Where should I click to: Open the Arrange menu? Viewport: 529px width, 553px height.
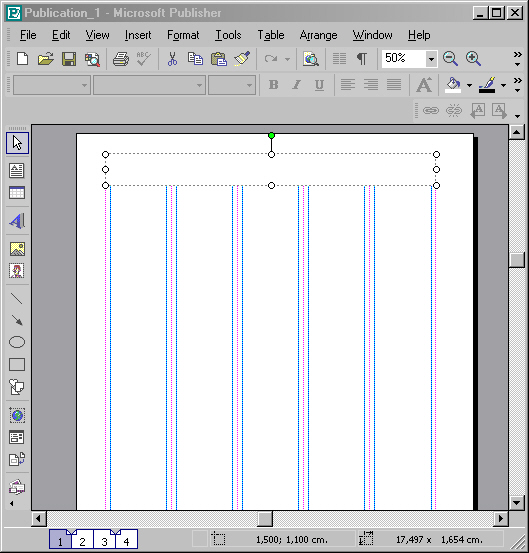[318, 35]
